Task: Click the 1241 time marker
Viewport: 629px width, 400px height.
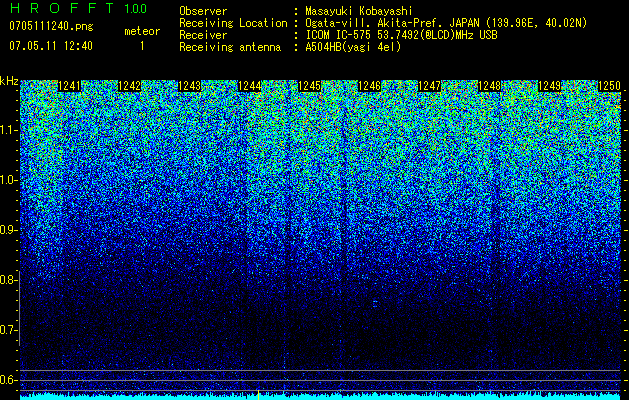Action: coord(69,86)
